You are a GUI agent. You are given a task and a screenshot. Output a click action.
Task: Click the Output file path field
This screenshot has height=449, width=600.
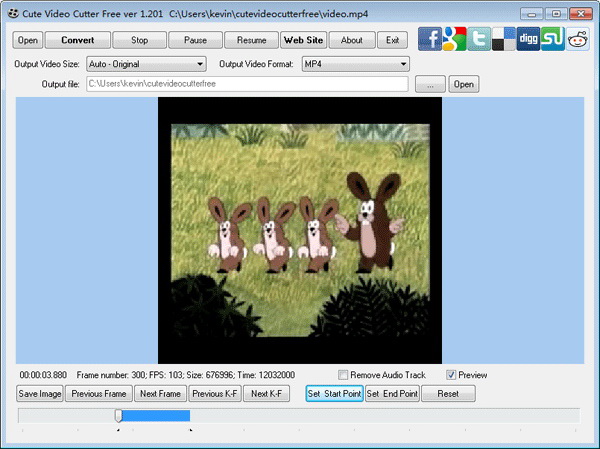click(x=248, y=84)
